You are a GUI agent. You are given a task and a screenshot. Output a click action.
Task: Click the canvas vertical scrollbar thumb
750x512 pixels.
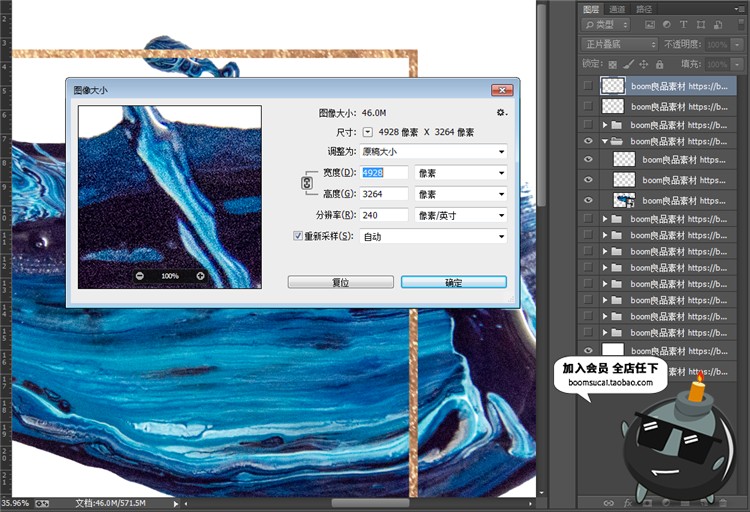point(541,106)
